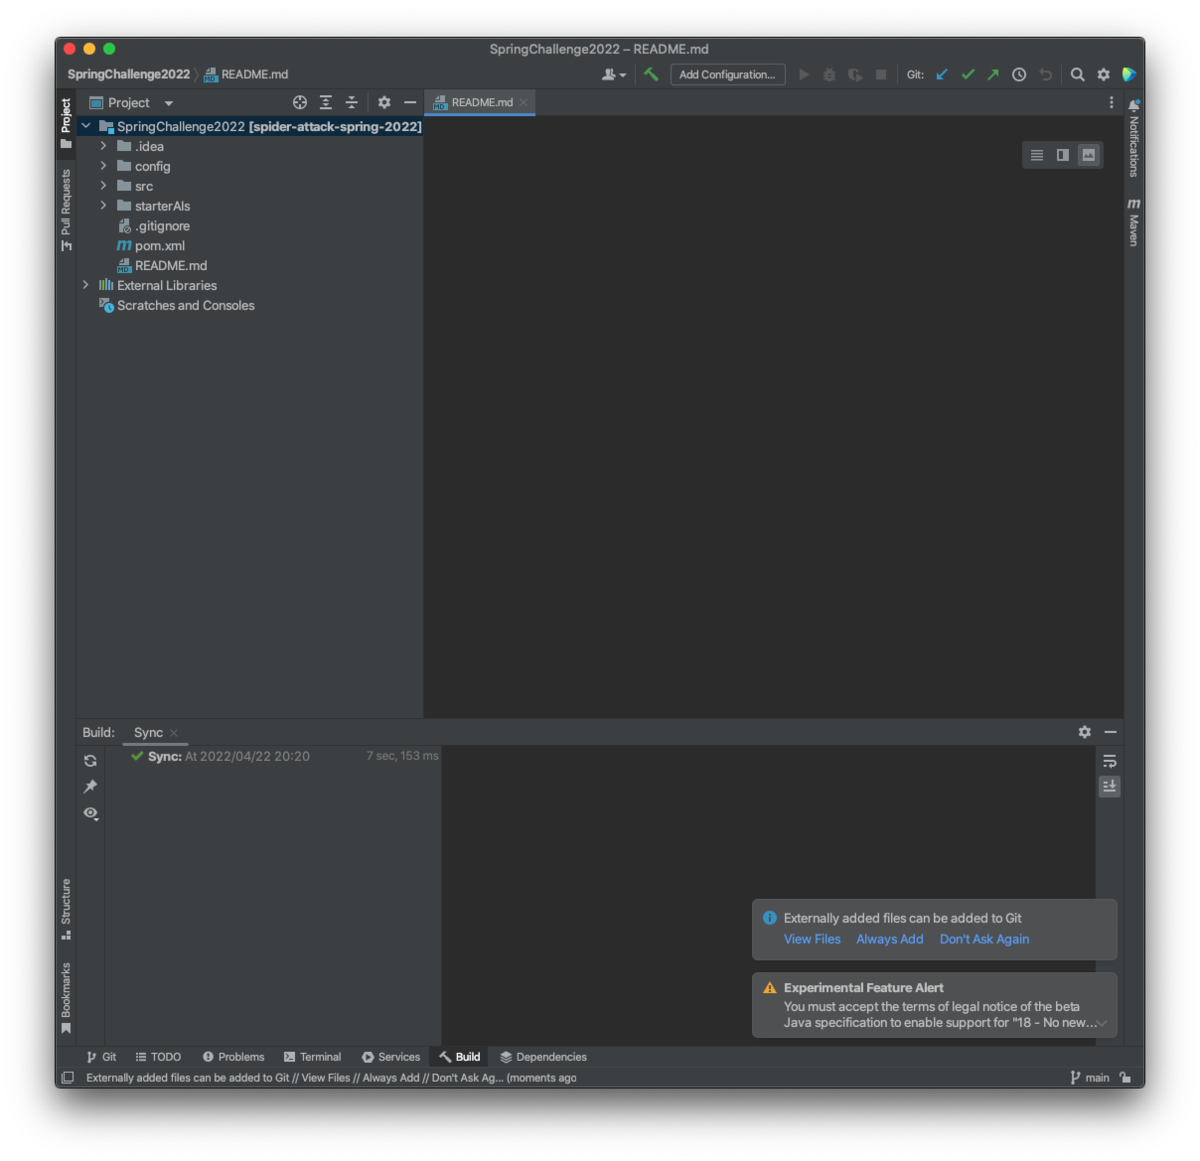Click the commit checkmark icon

click(967, 74)
